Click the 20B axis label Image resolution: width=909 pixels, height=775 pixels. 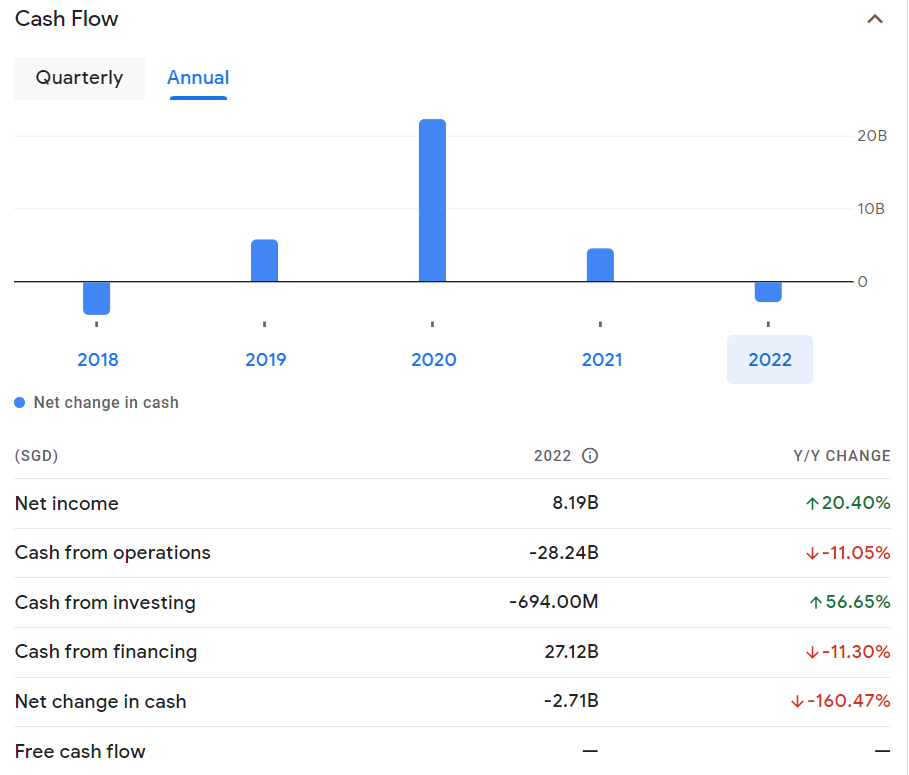point(872,136)
